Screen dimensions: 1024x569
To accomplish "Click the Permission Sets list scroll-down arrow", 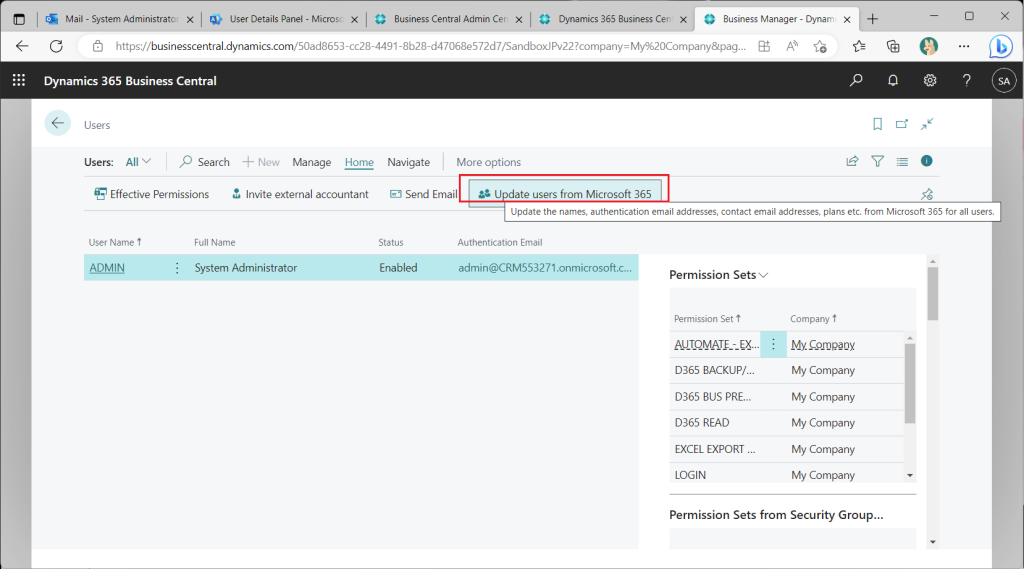I will point(910,476).
